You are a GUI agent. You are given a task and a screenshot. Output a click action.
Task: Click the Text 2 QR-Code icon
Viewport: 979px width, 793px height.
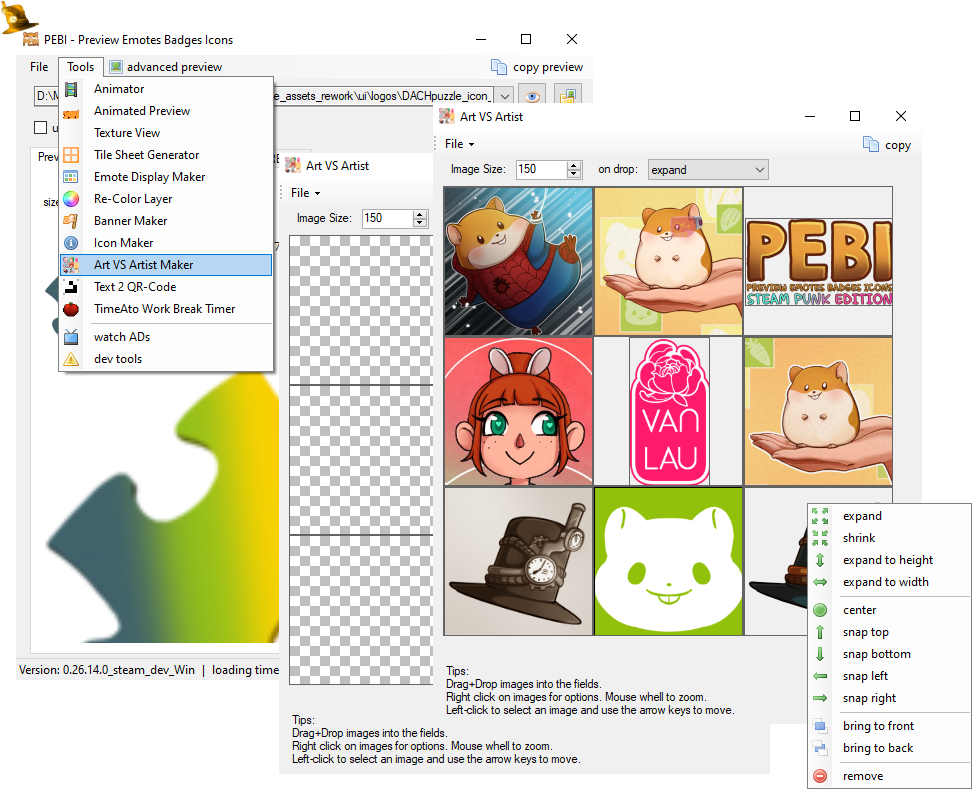(71, 287)
